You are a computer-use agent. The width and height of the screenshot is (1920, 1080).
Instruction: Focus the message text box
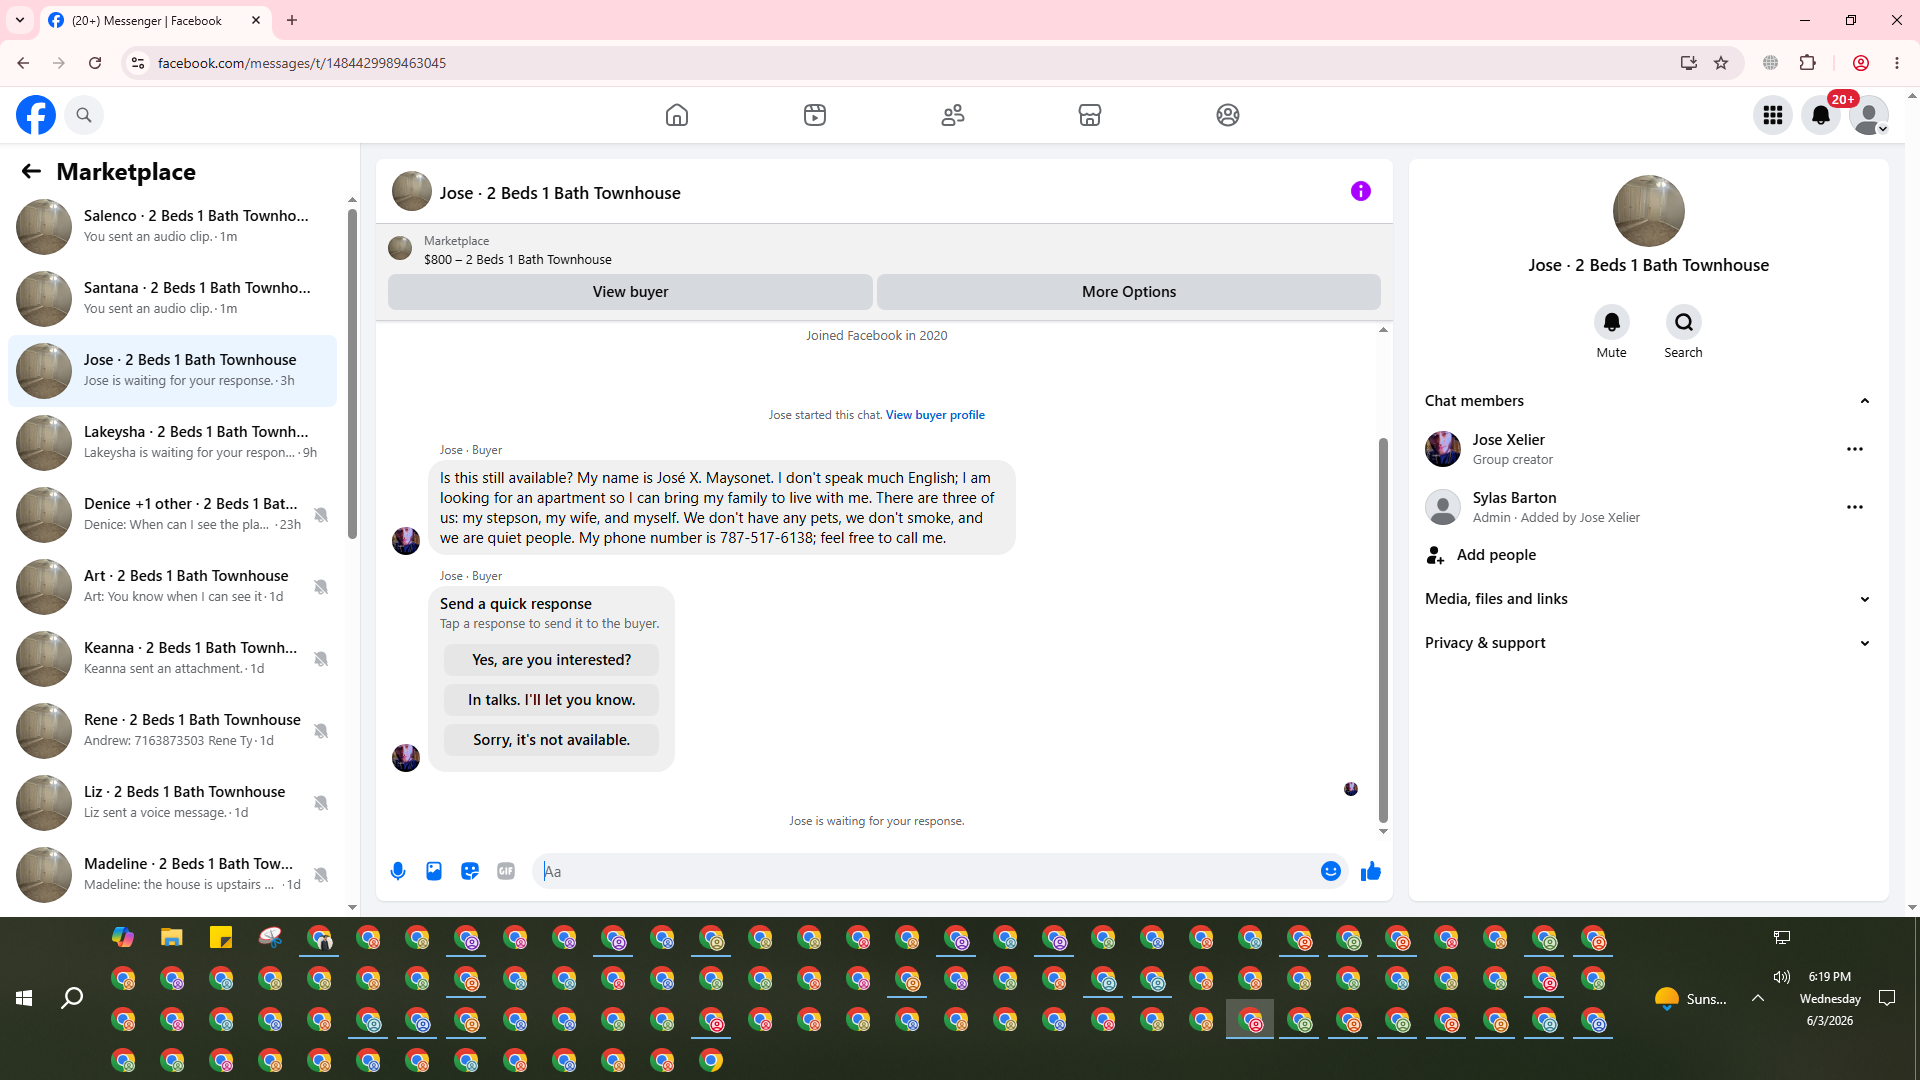click(x=928, y=871)
